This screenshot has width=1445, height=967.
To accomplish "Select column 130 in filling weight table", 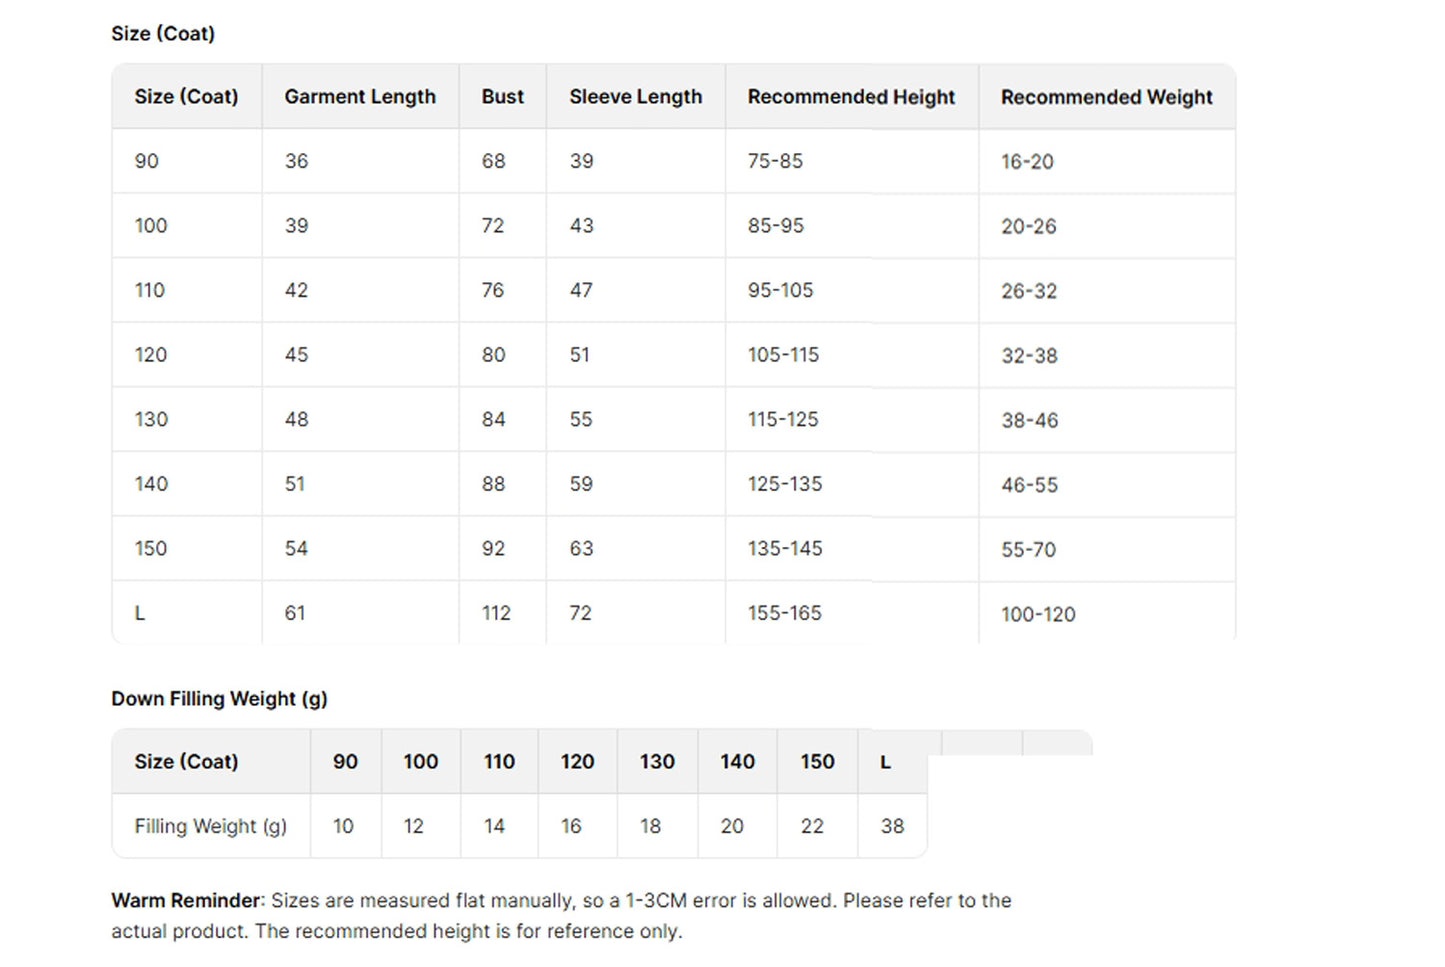I will pyautogui.click(x=657, y=762).
